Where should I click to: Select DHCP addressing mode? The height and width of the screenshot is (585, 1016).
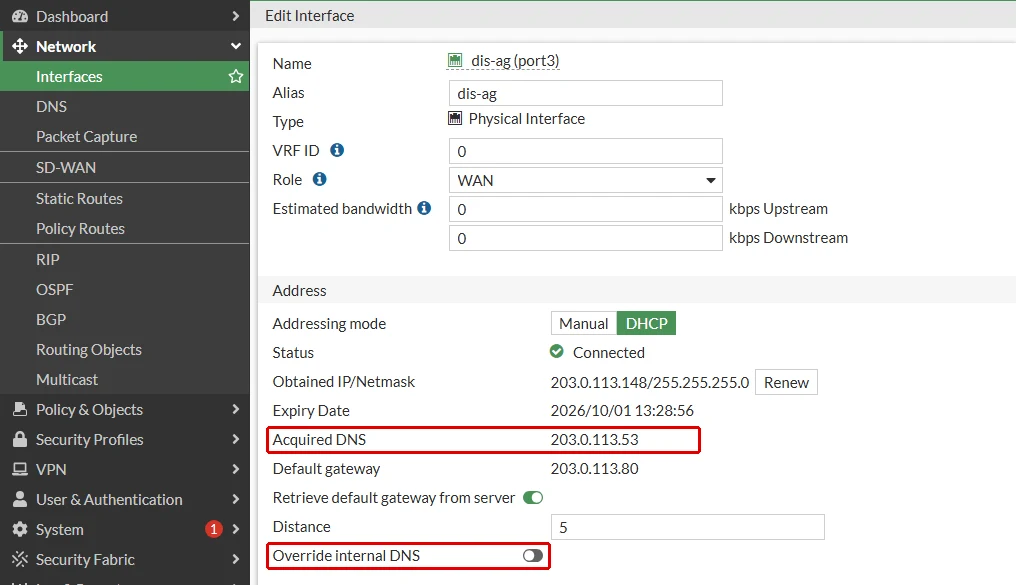(x=646, y=323)
